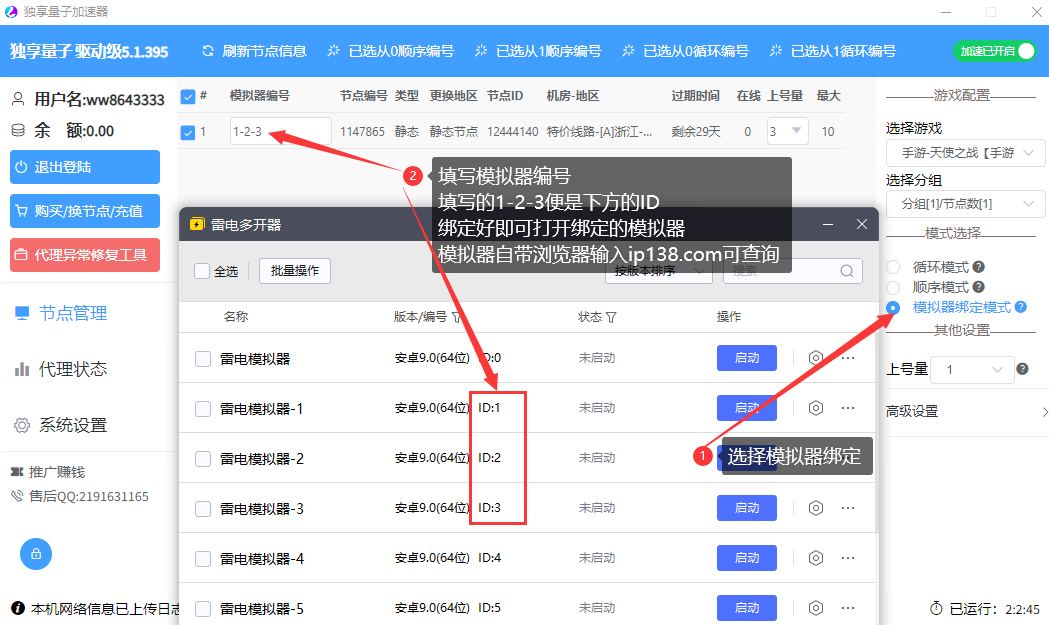Start 雷电模拟器 ID:0 with 启动 button
Screen dimensions: 1049x625
pyautogui.click(x=747, y=358)
